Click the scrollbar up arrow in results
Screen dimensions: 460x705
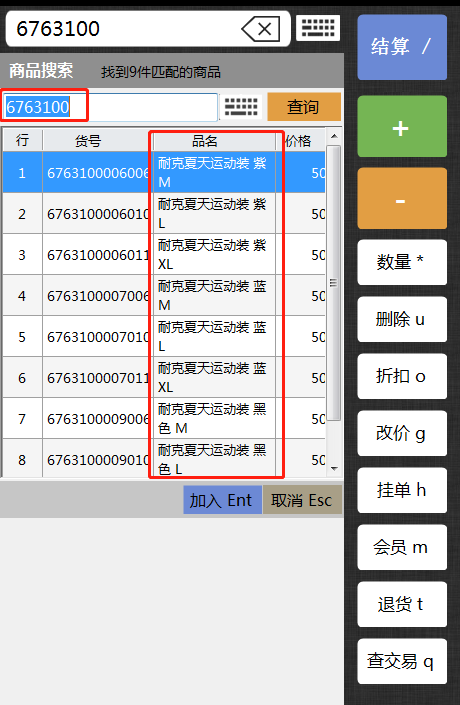click(x=334, y=136)
